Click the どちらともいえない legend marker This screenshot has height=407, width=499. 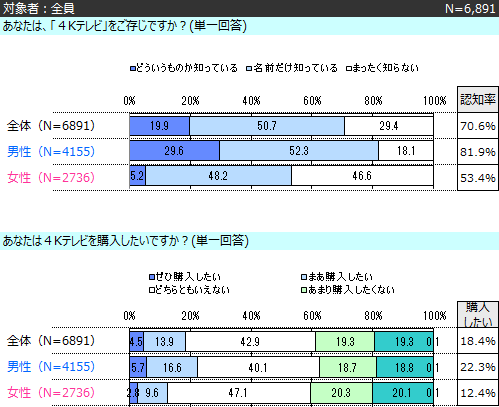click(152, 290)
